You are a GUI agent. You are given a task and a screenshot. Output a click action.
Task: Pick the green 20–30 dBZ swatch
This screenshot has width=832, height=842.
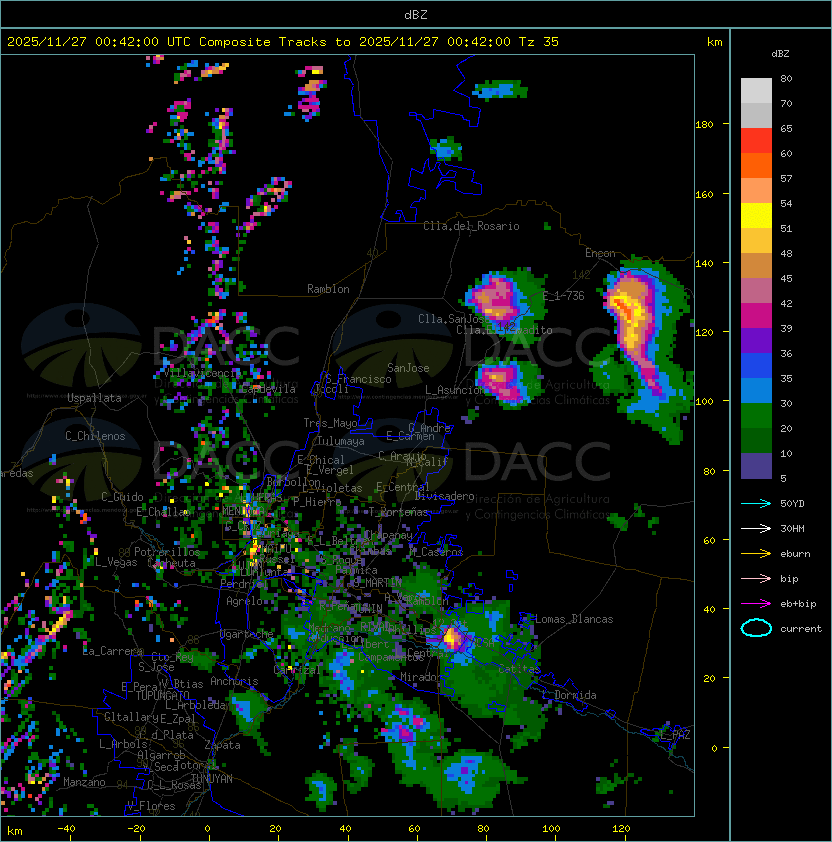click(x=756, y=416)
